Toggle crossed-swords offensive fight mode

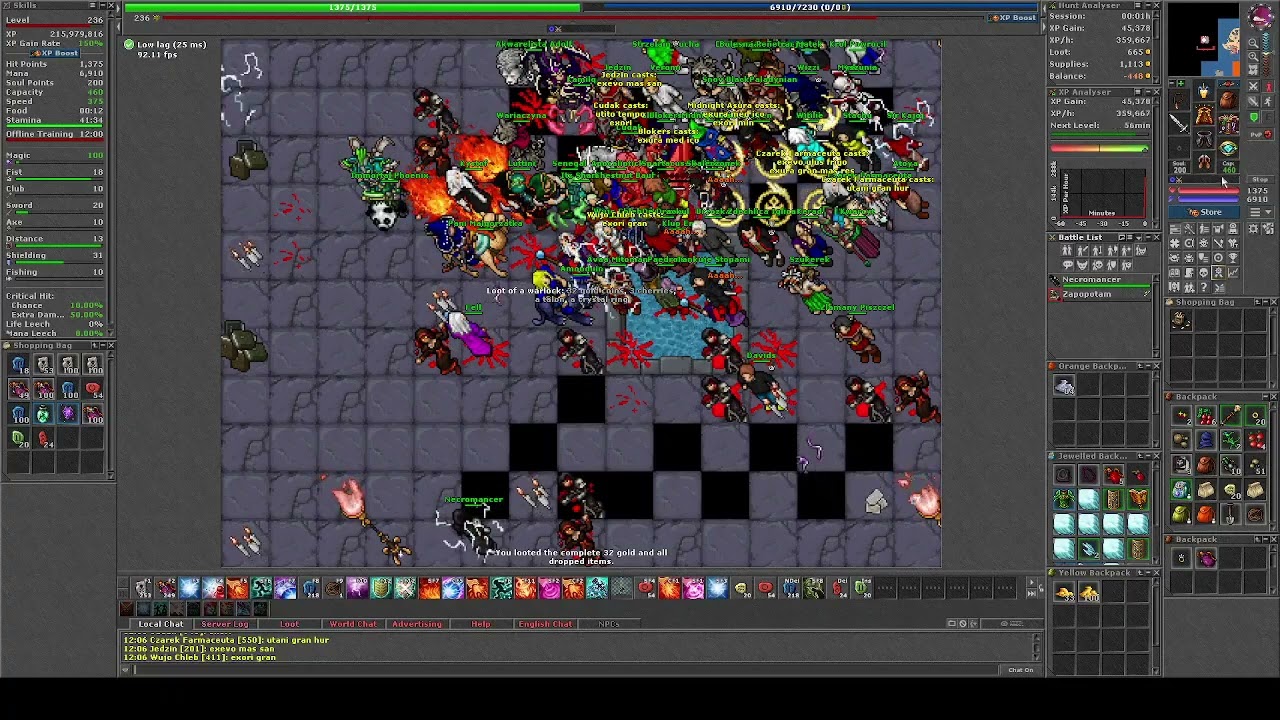(x=1253, y=87)
